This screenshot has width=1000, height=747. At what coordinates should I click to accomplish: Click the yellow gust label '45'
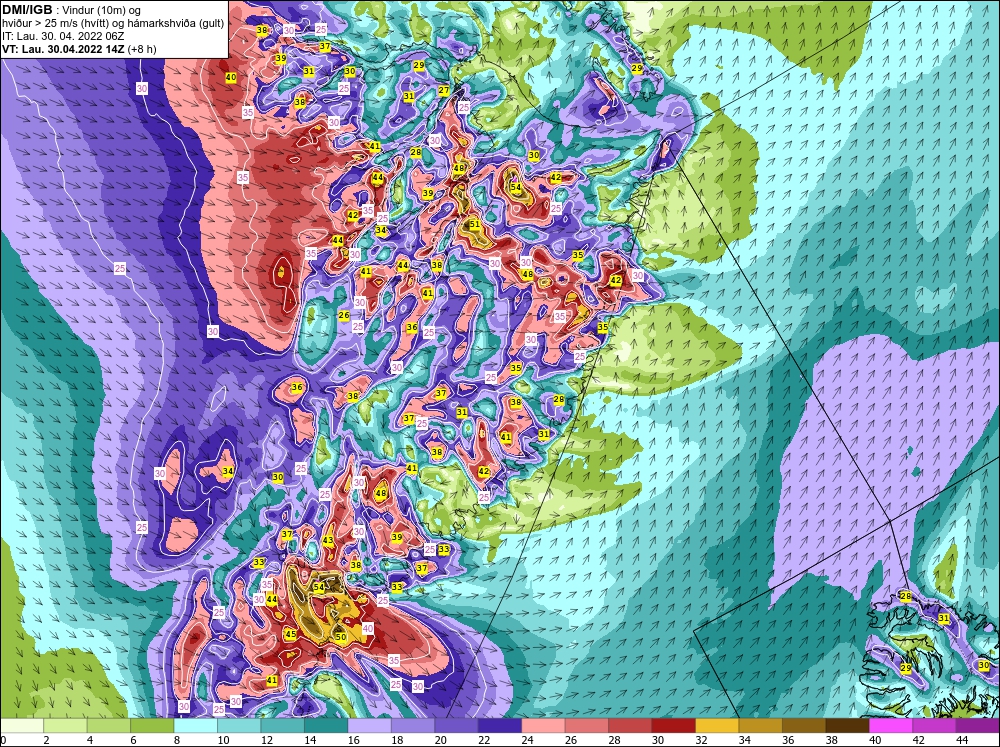(x=290, y=634)
